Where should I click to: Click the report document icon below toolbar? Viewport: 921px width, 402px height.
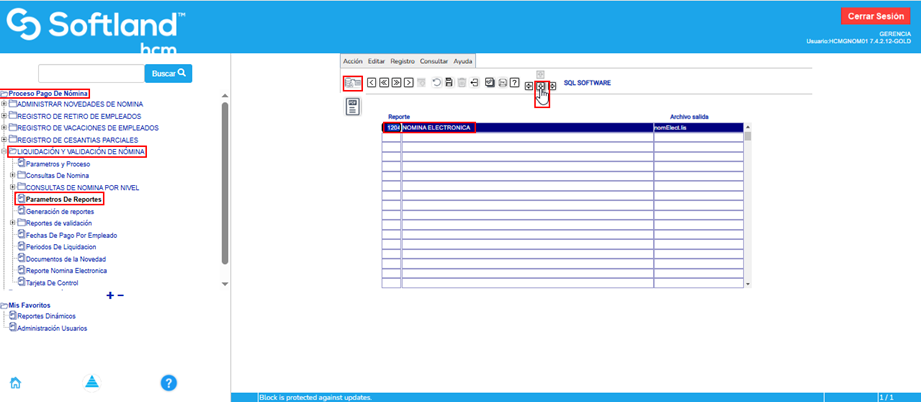coord(352,106)
